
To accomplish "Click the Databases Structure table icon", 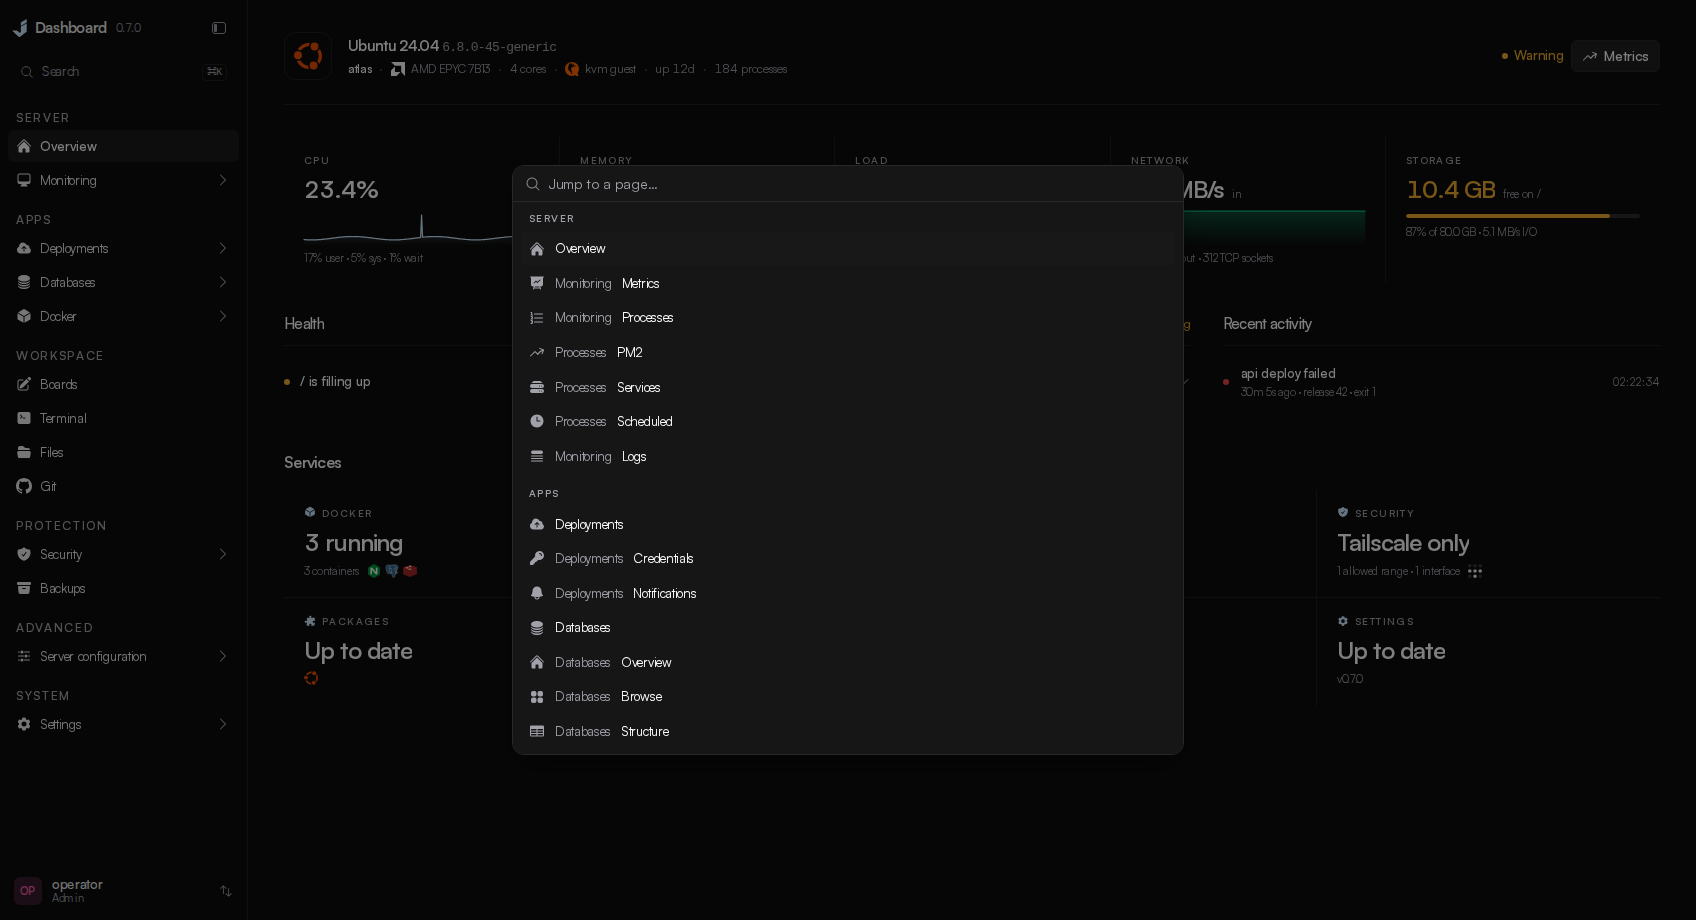I will pyautogui.click(x=537, y=731).
